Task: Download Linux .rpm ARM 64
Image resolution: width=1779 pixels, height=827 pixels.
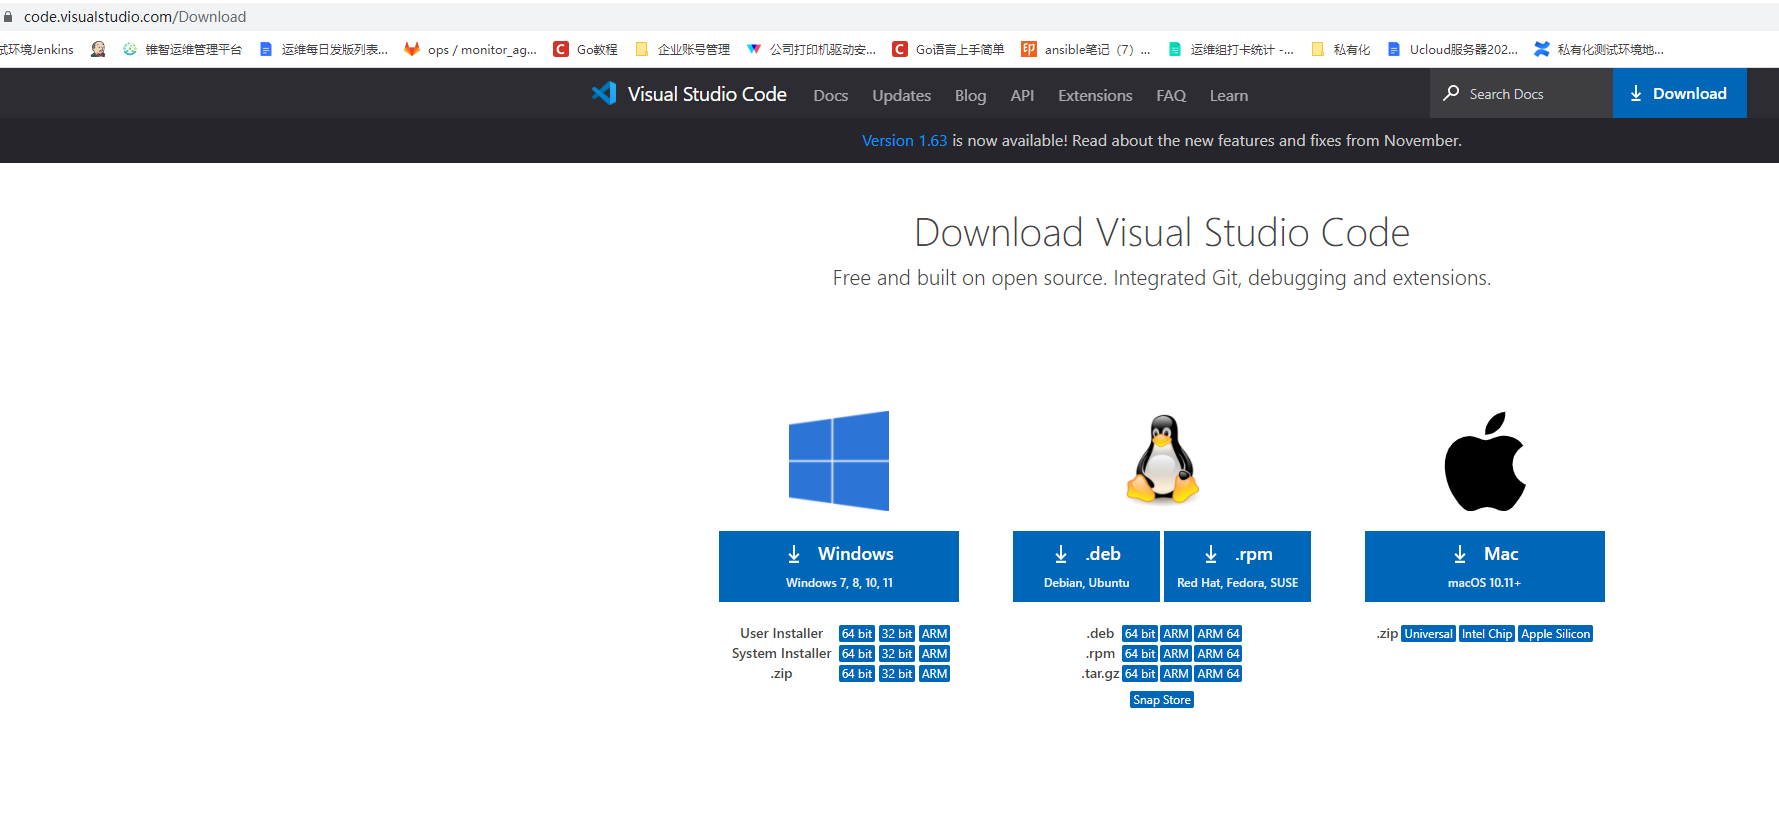Action: (1218, 654)
